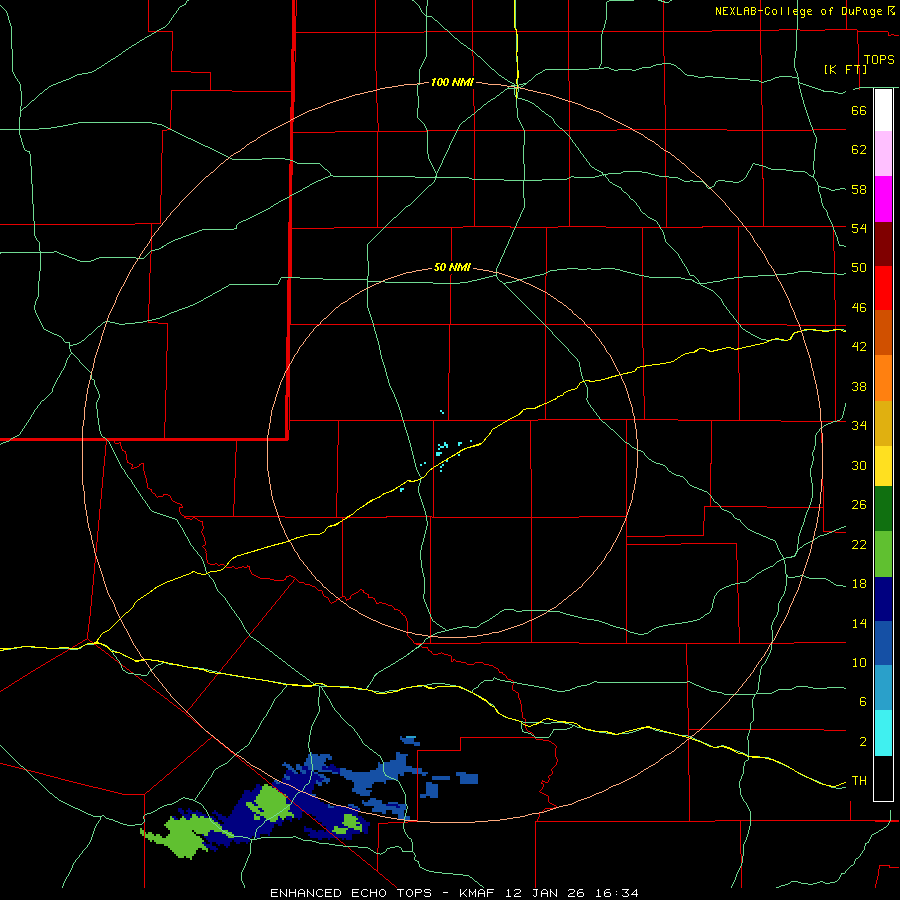The width and height of the screenshot is (900, 900).
Task: Choose the navy blue legend swatch
Action: point(883,599)
